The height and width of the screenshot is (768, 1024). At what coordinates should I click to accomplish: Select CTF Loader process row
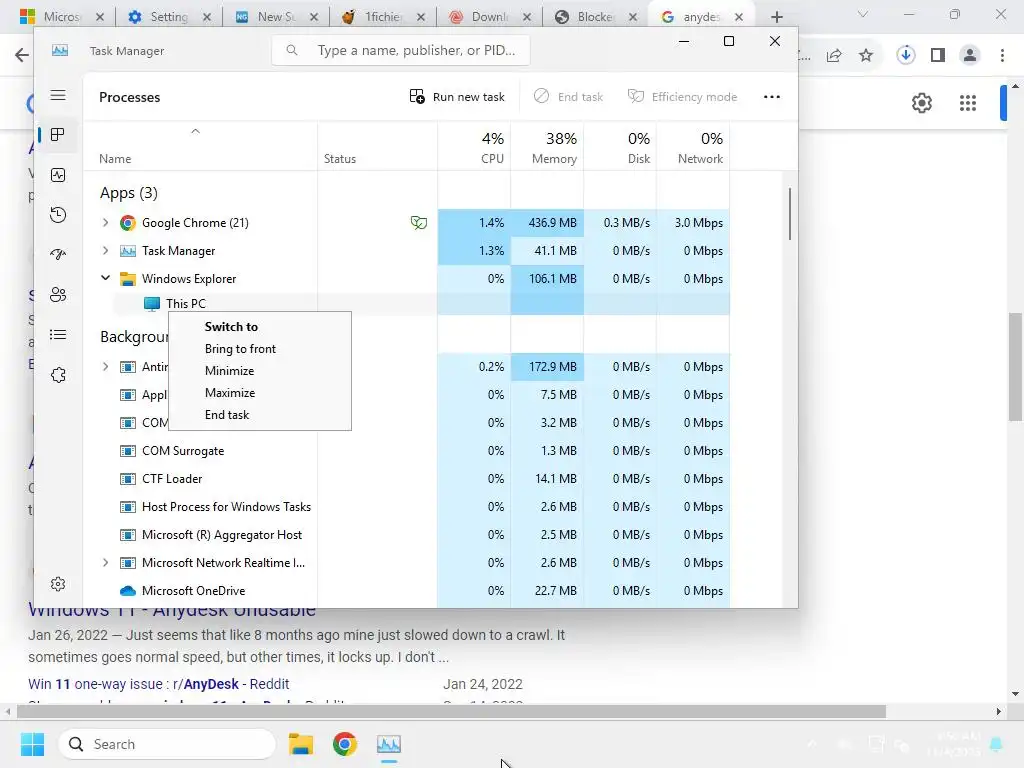tap(406, 479)
